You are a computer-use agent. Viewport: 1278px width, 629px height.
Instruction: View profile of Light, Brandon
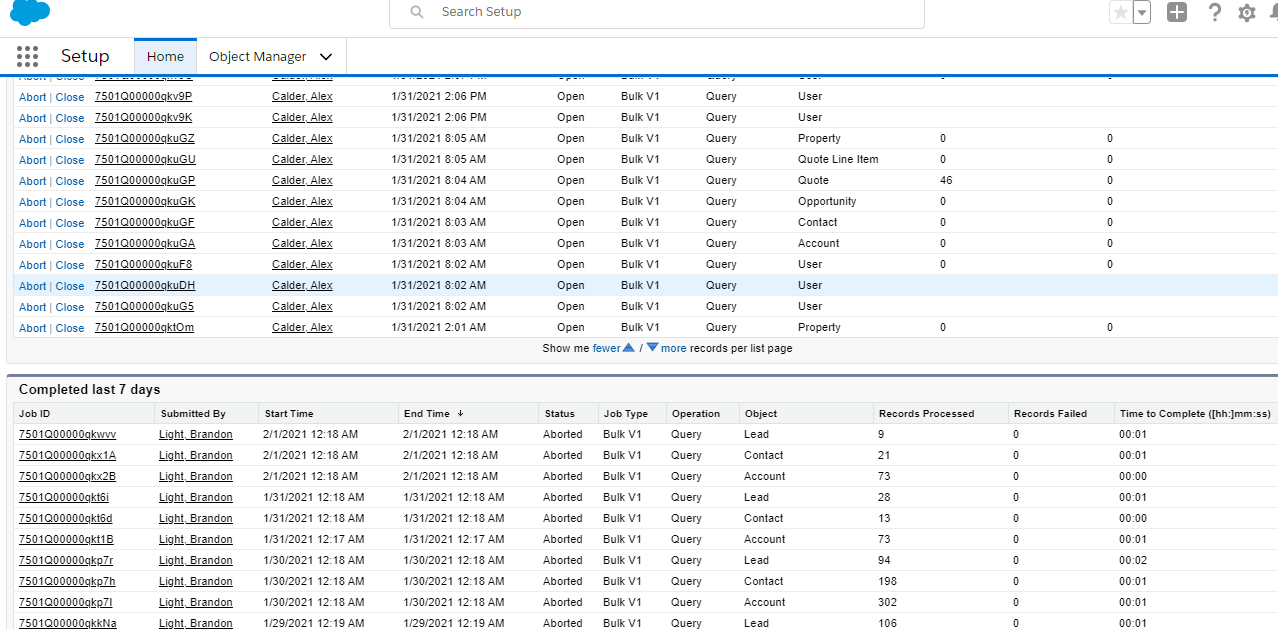[195, 434]
